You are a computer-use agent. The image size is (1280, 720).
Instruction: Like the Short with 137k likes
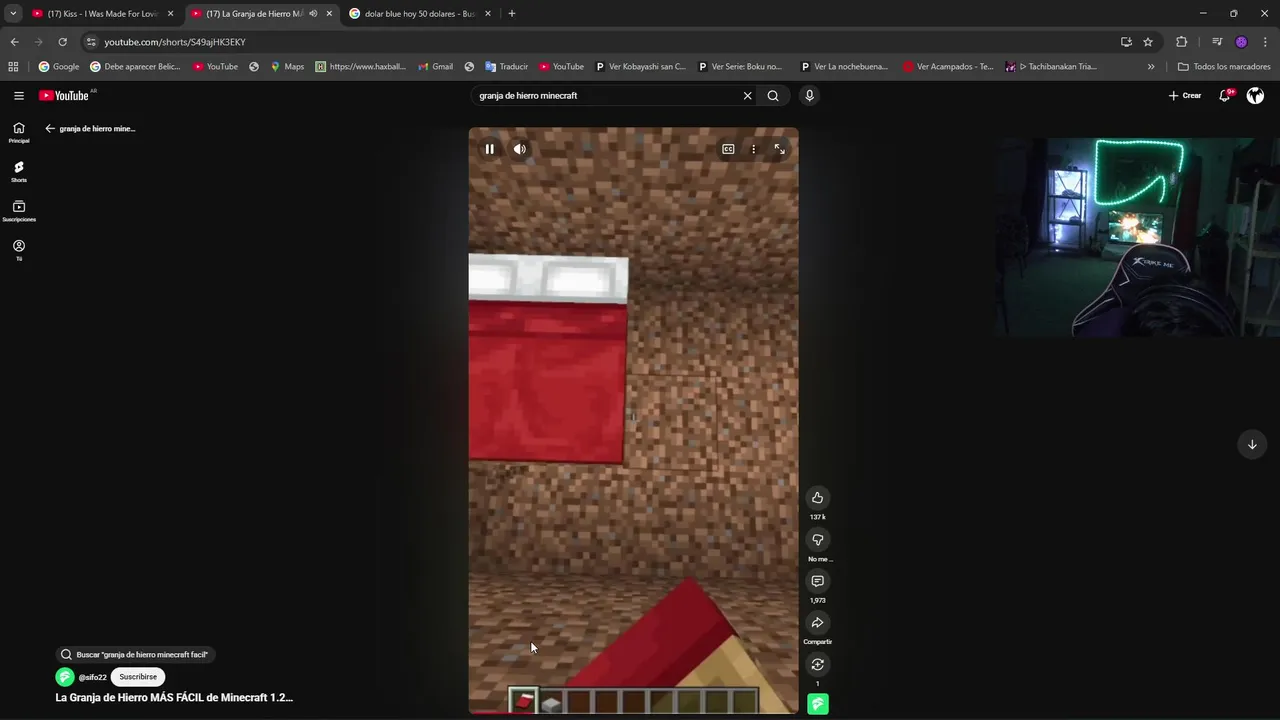tap(817, 498)
